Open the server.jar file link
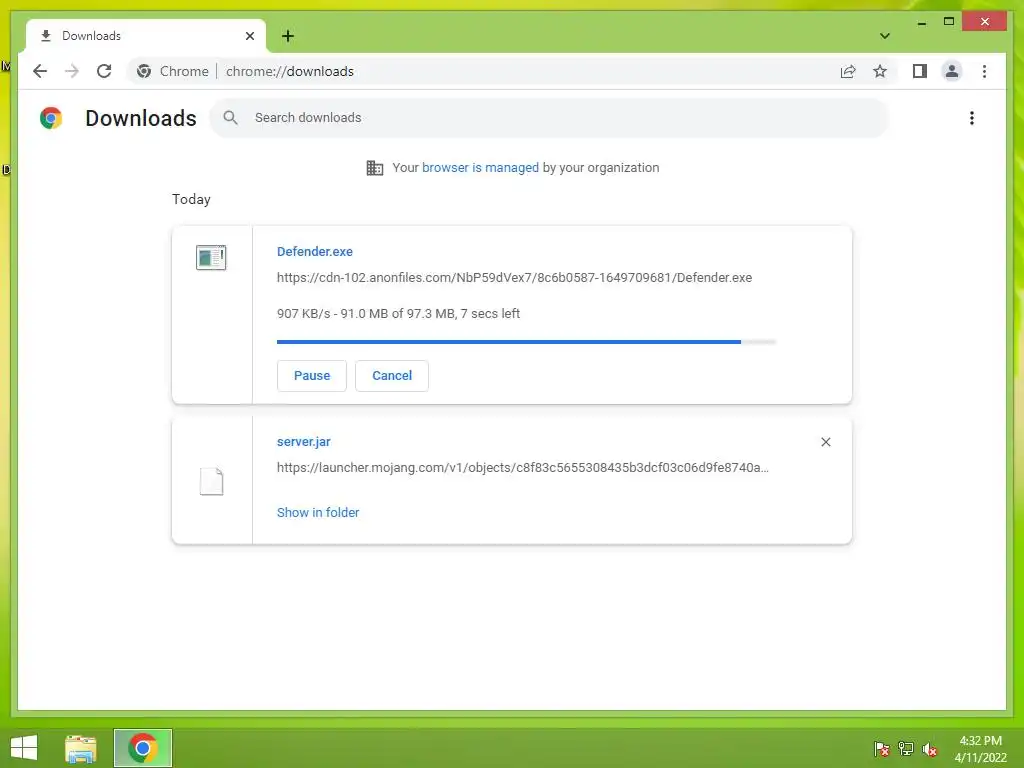 [304, 441]
